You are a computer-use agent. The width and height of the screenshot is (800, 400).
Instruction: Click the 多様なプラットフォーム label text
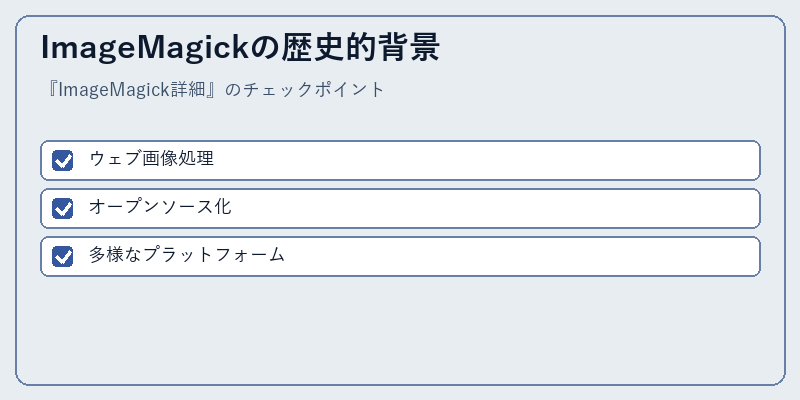point(187,255)
